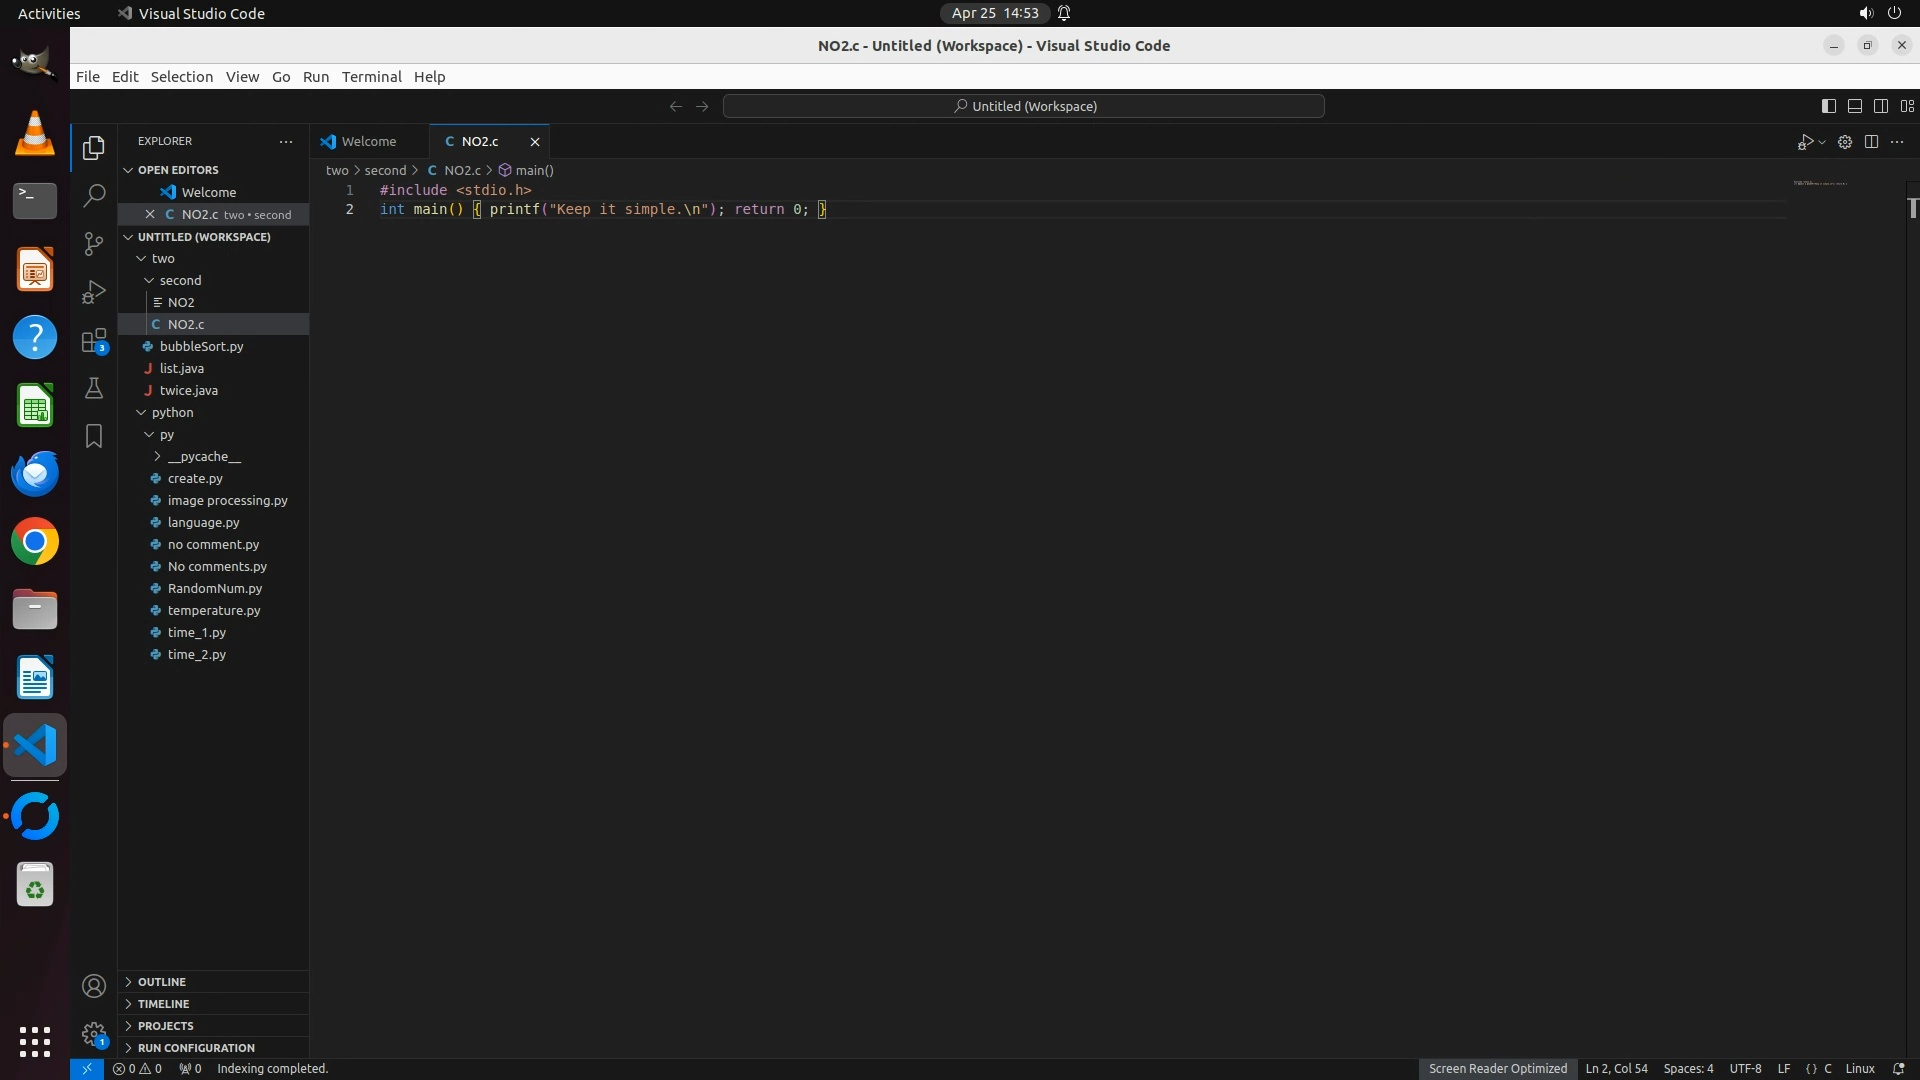Image resolution: width=1920 pixels, height=1080 pixels.
Task: Change encoding via UTF-8
Action: tap(1745, 1069)
